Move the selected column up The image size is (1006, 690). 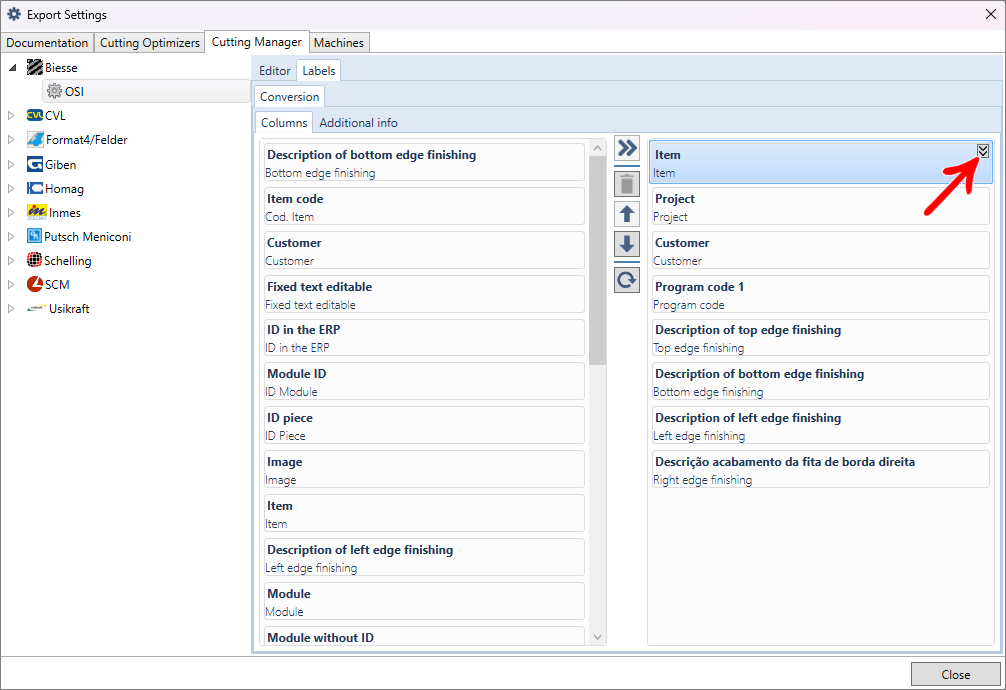pyautogui.click(x=627, y=214)
